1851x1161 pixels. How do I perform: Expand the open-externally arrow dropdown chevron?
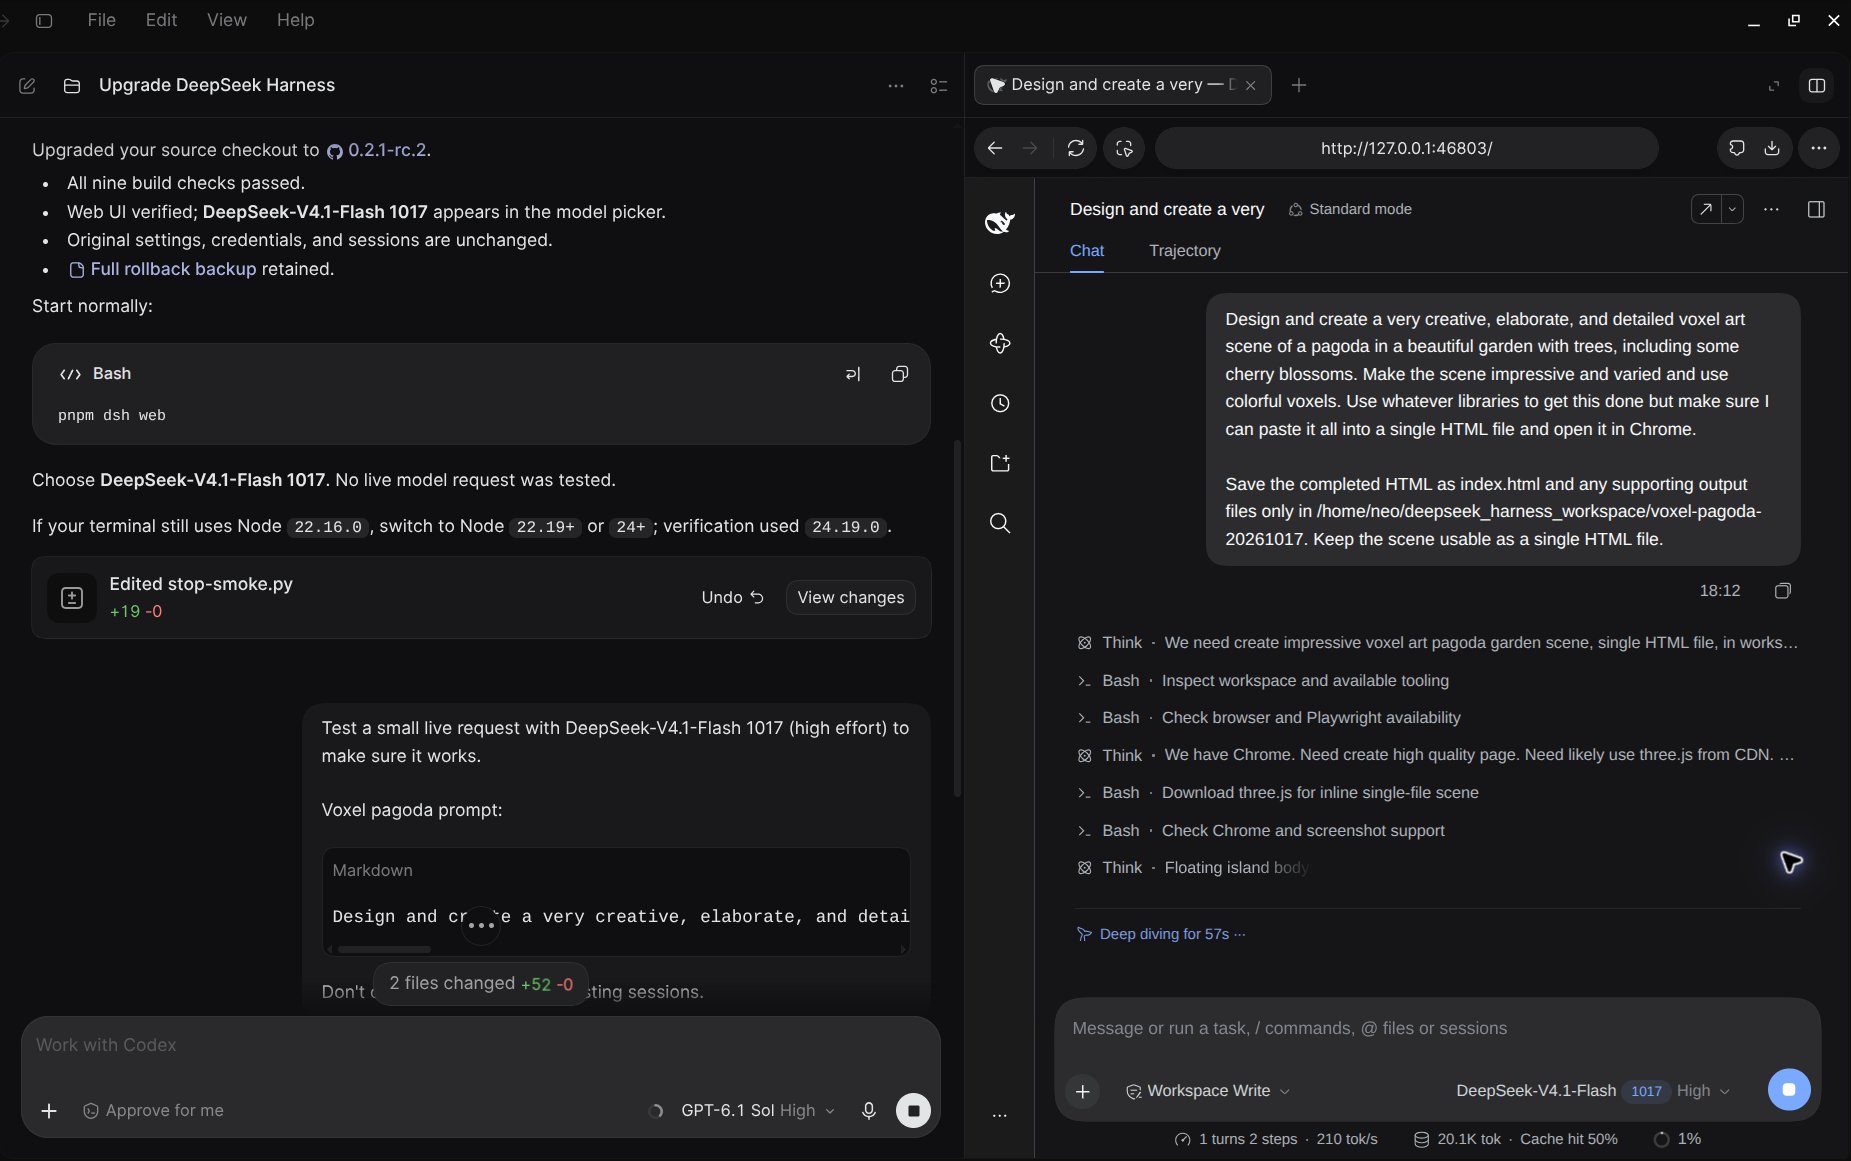[x=1732, y=209]
